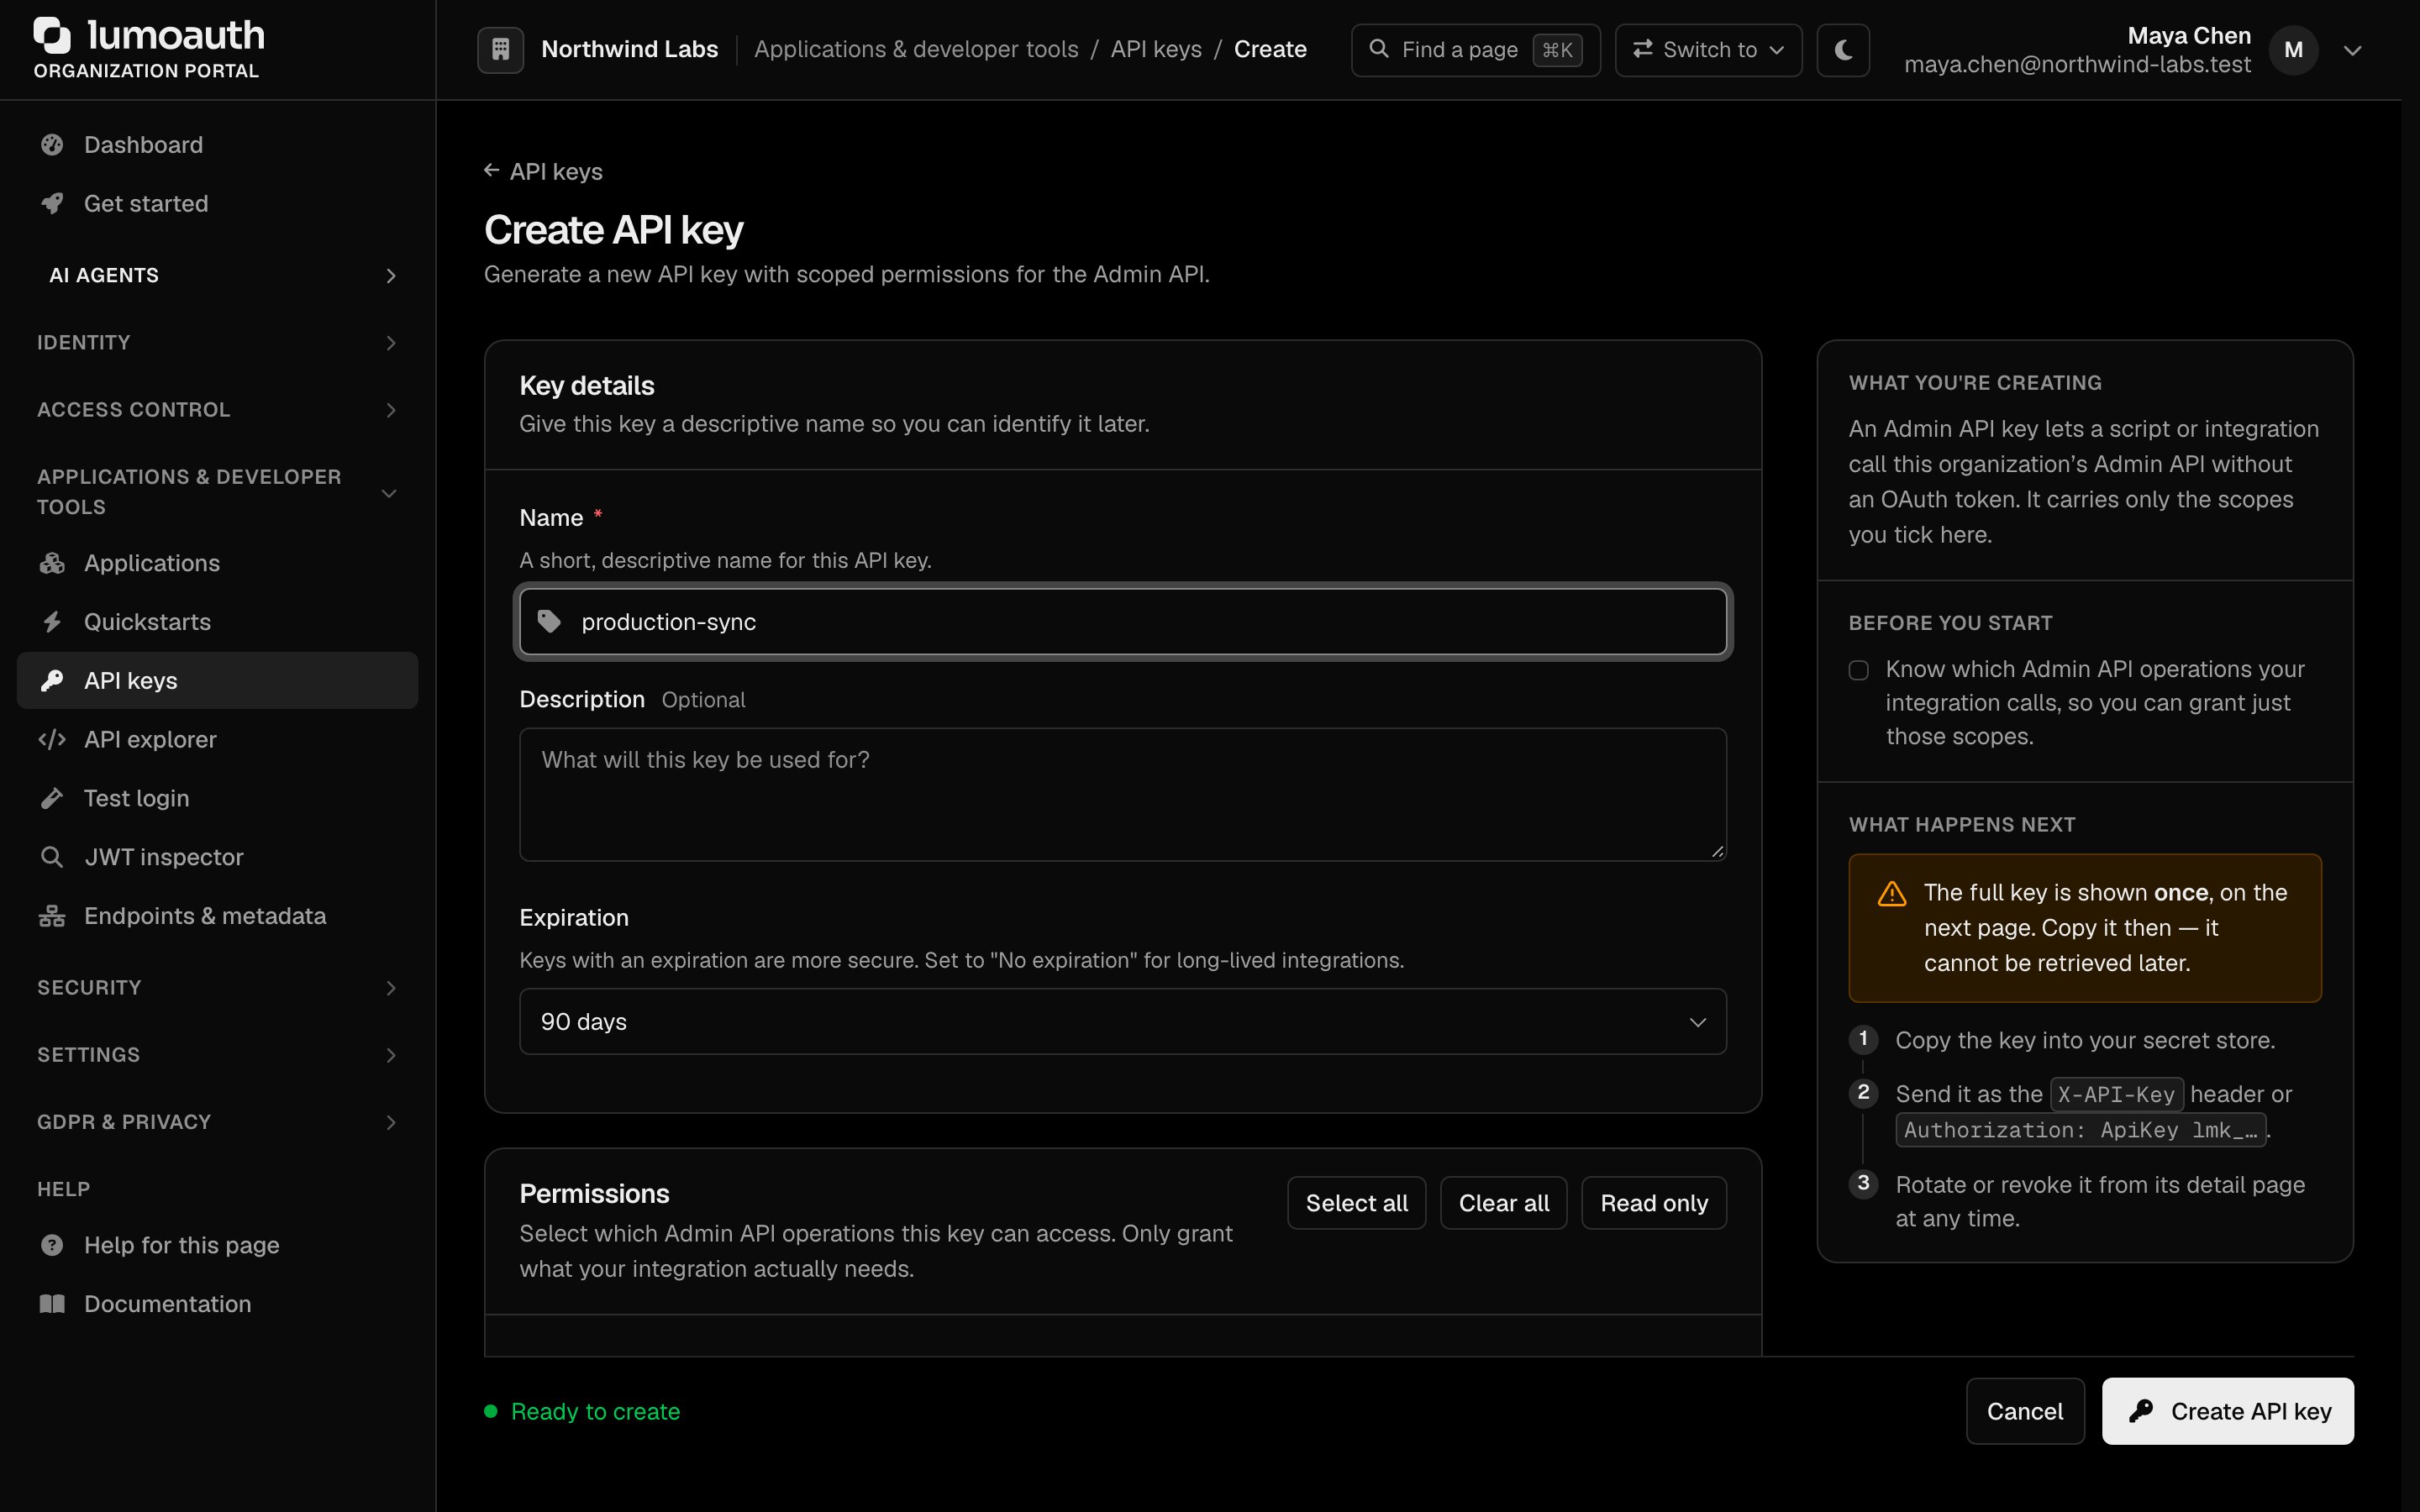Apply the Read only preset
This screenshot has width=2420, height=1512.
click(x=1654, y=1203)
